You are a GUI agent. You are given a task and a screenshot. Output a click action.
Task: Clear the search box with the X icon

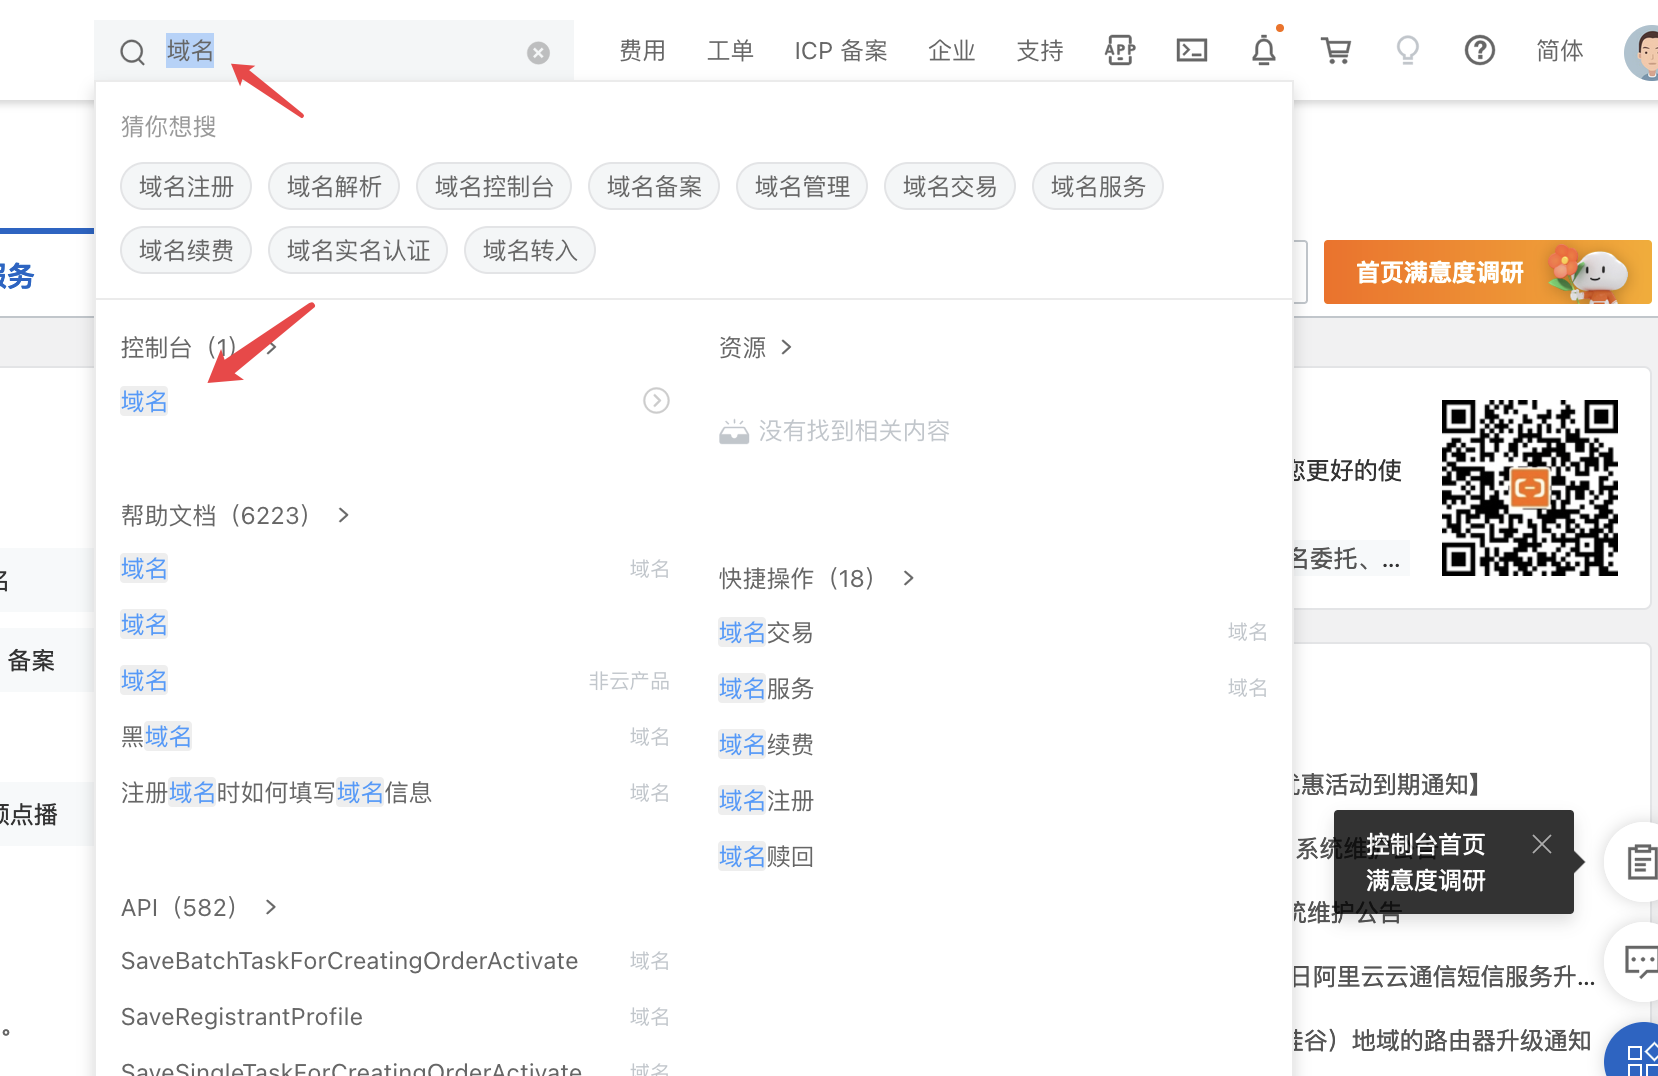click(538, 53)
